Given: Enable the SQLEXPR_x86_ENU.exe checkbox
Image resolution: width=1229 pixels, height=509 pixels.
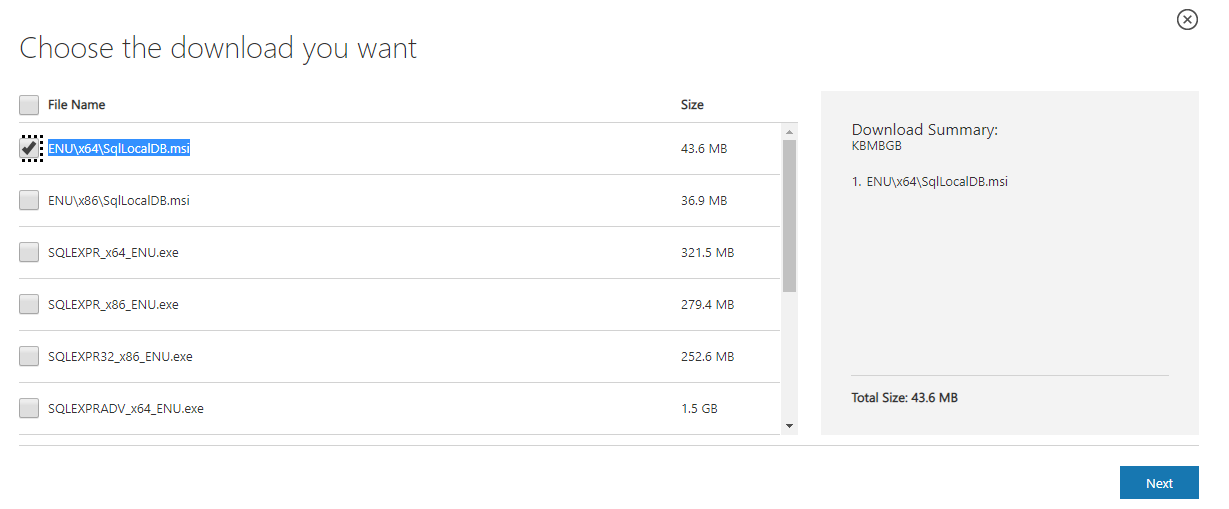Looking at the screenshot, I should click(x=29, y=305).
